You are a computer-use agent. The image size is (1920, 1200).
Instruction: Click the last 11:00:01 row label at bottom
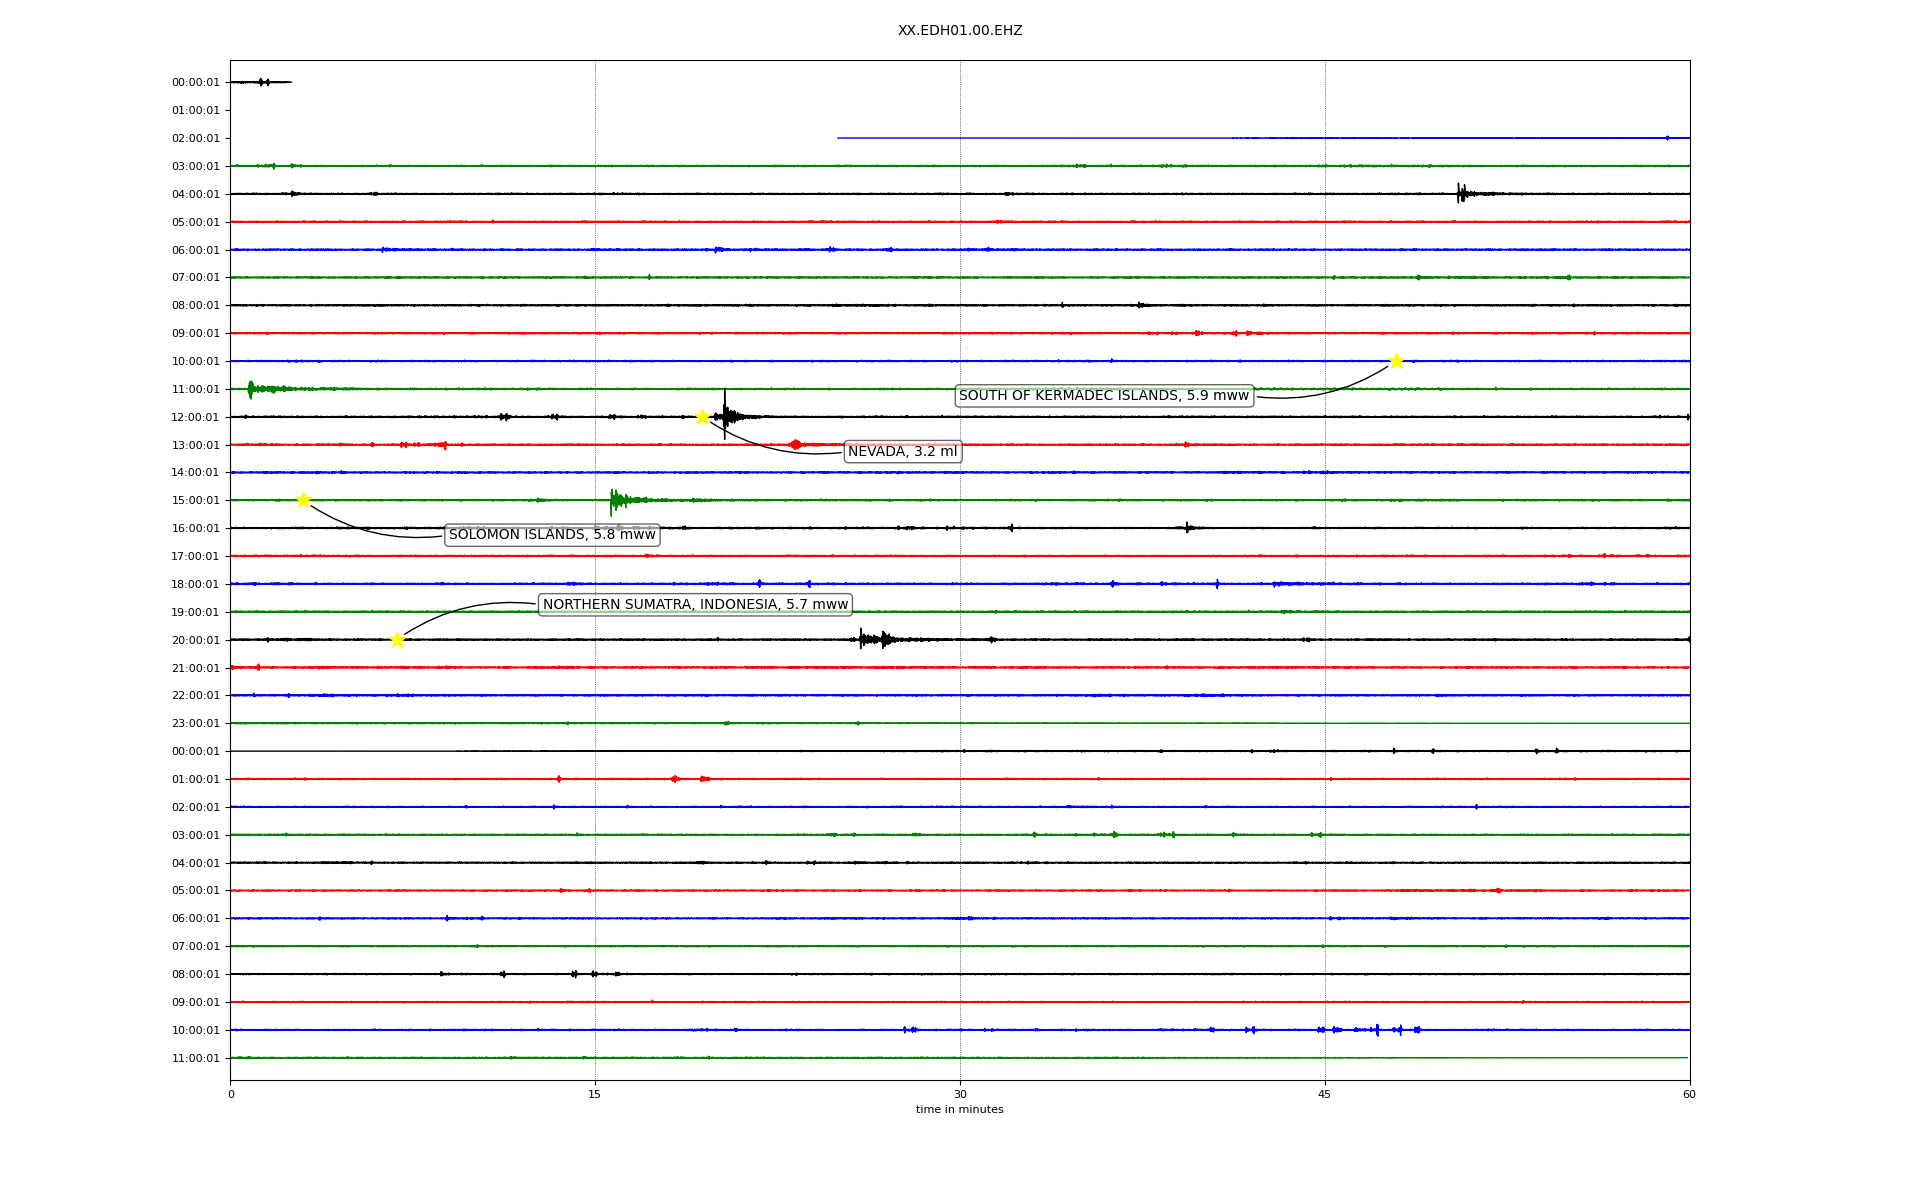[195, 1058]
